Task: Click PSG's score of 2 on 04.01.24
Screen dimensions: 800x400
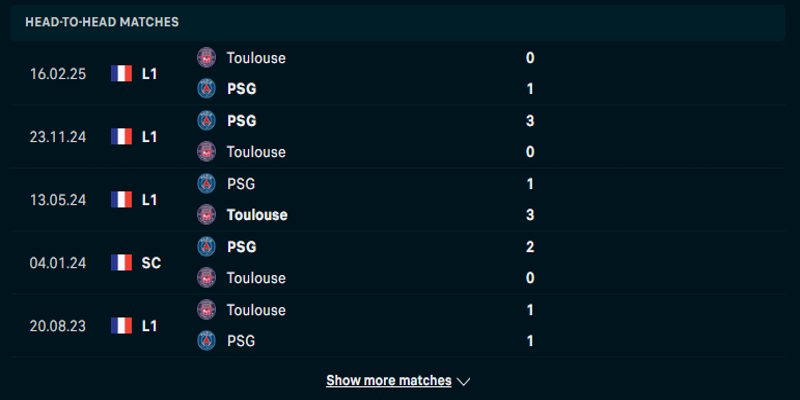Action: click(530, 247)
